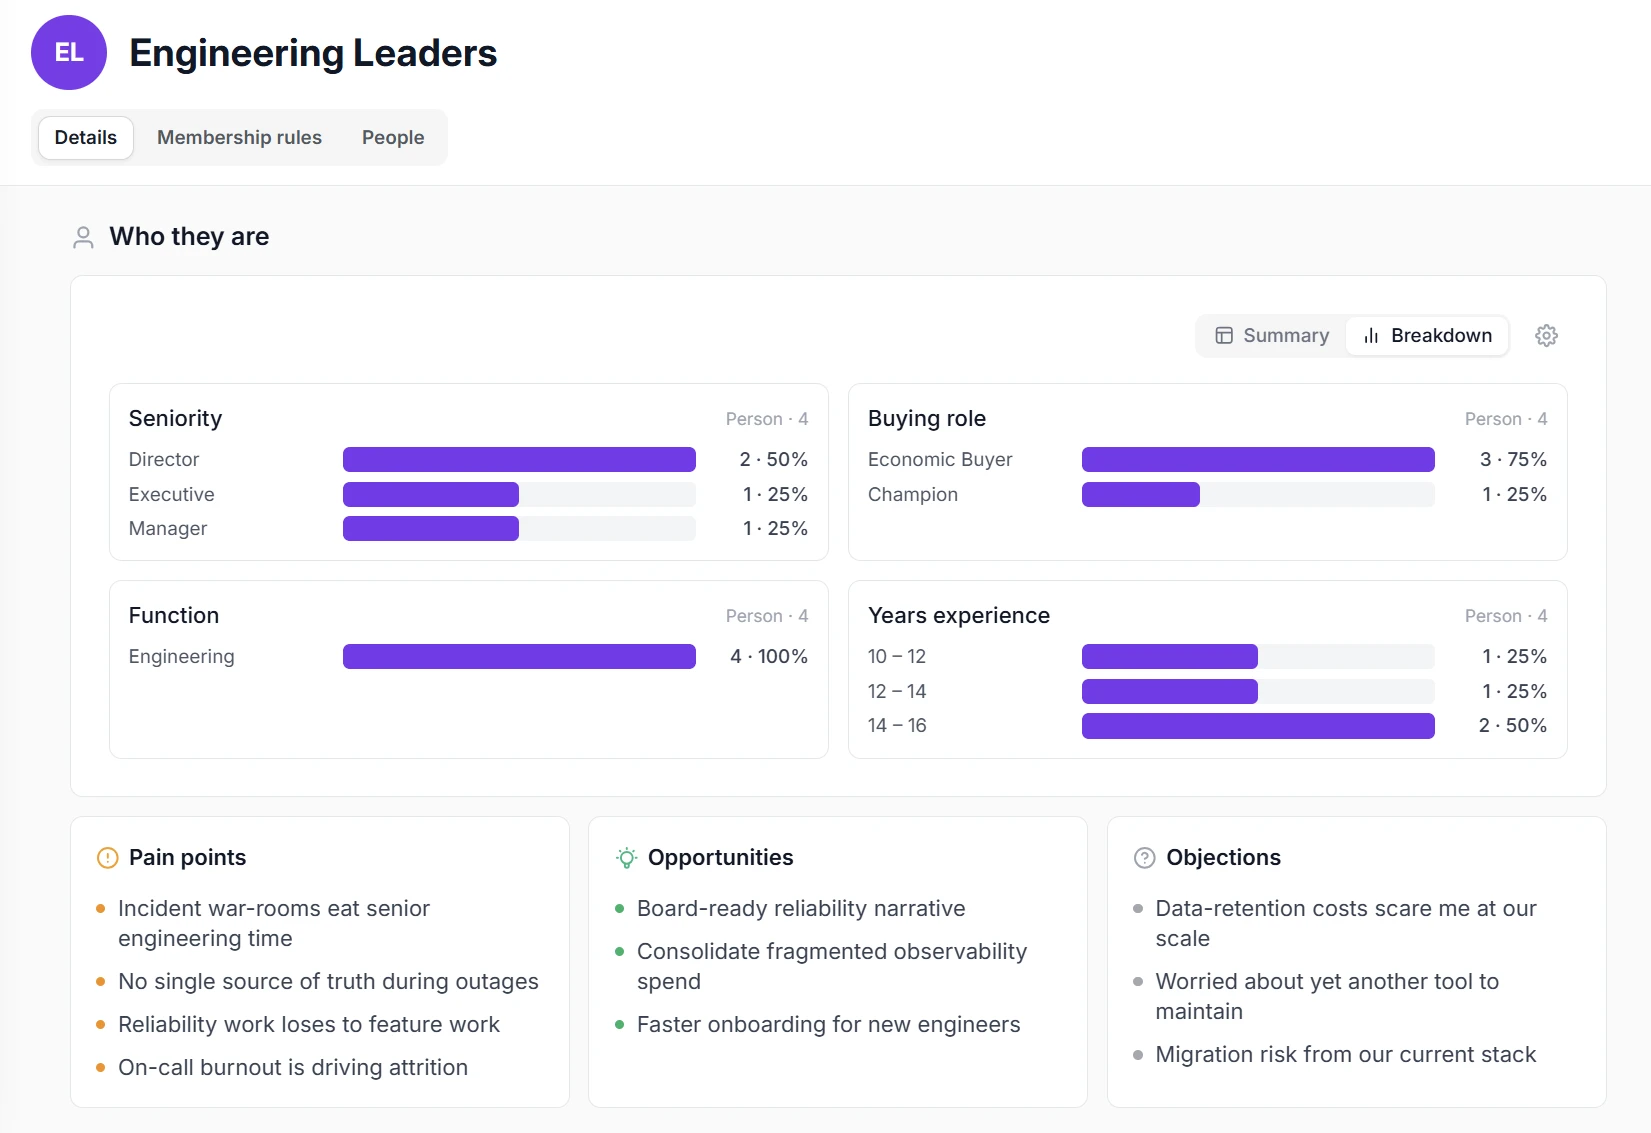Click the '2 · 50%' Director value
This screenshot has width=1651, height=1133.
[774, 460]
